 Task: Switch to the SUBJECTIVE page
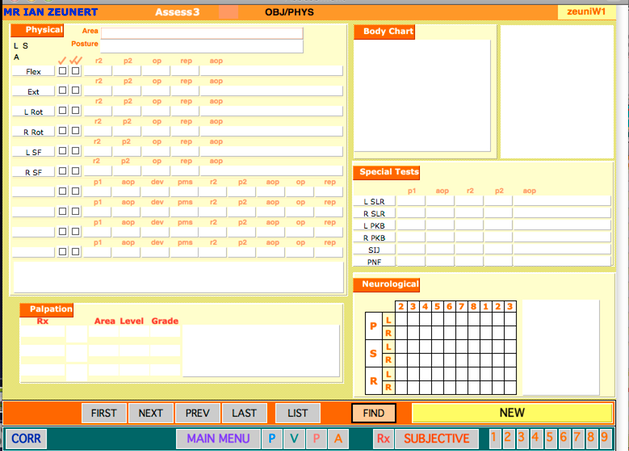pos(436,439)
